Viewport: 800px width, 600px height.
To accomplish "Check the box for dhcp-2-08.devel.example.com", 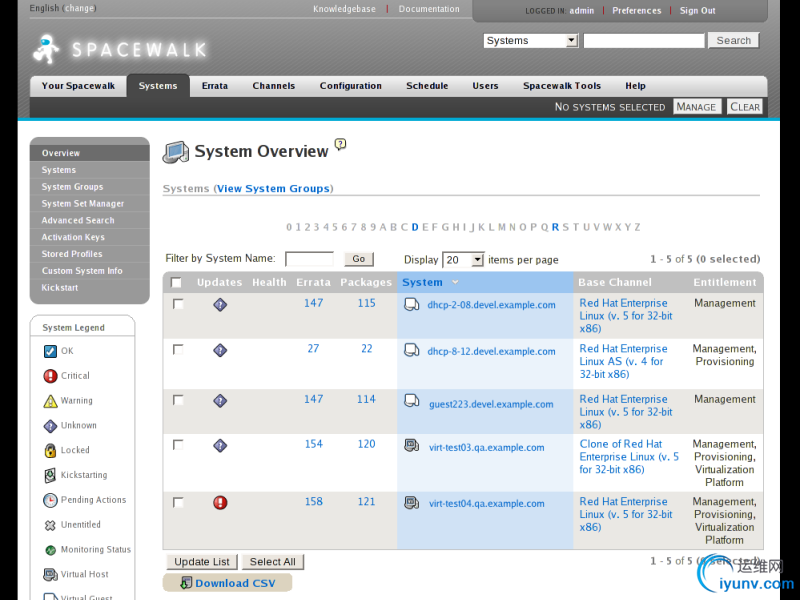I will (178, 304).
